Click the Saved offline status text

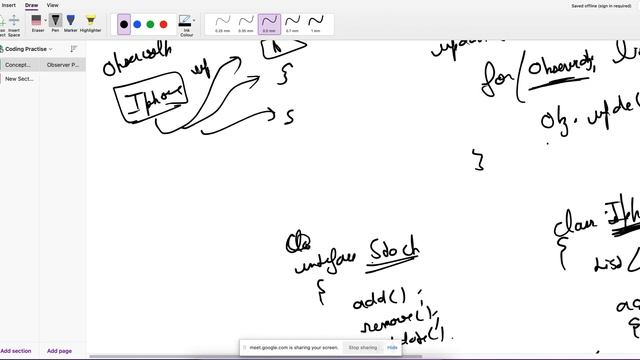(601, 6)
